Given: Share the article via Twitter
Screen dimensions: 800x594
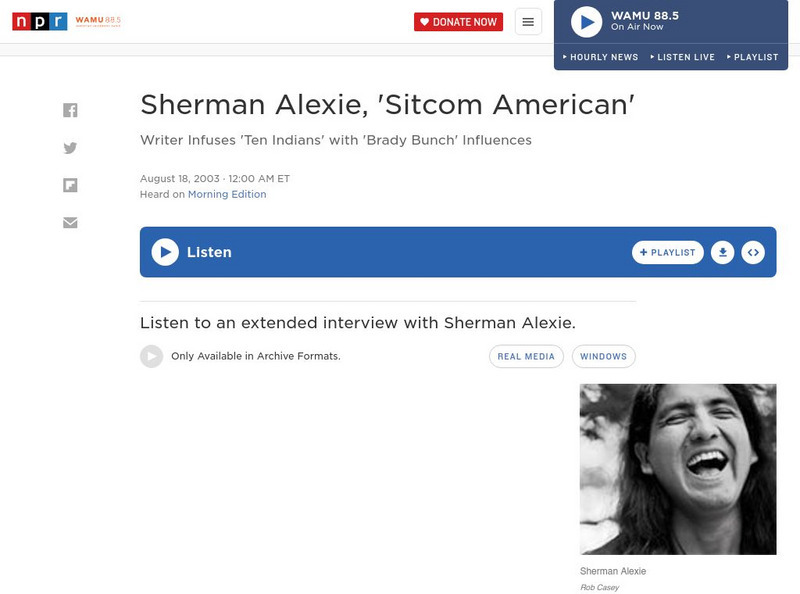Looking at the screenshot, I should point(70,146).
